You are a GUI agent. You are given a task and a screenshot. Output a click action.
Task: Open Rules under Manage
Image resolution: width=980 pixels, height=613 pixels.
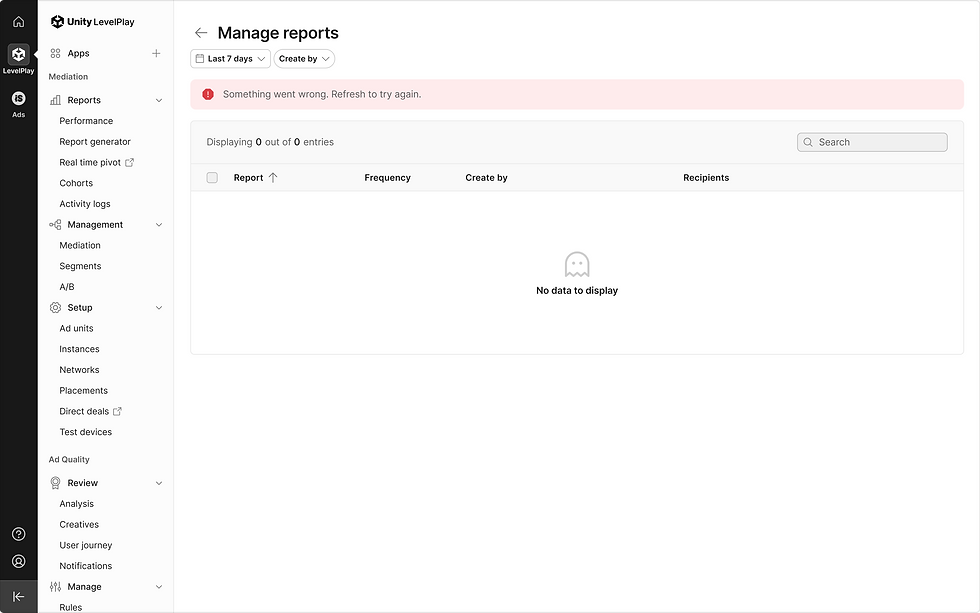coord(71,607)
